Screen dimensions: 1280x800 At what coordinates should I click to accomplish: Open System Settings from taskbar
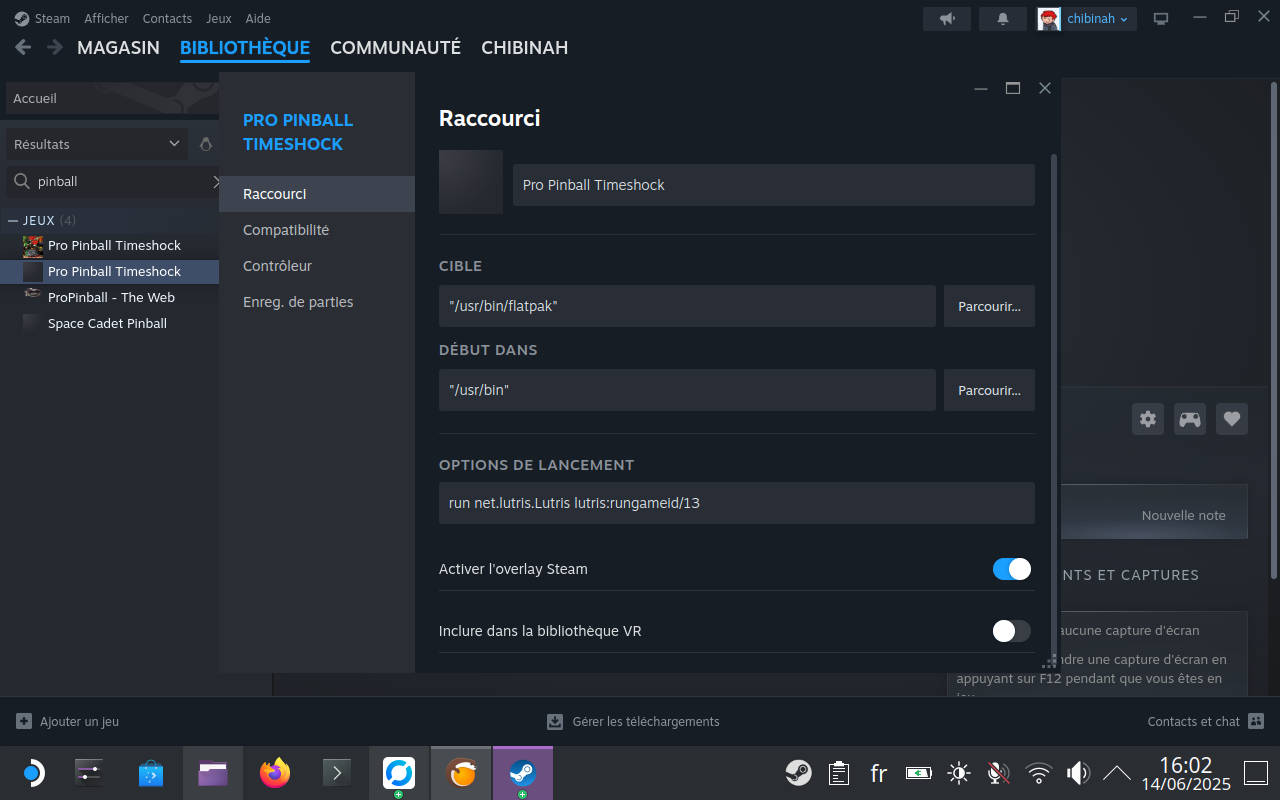(89, 773)
